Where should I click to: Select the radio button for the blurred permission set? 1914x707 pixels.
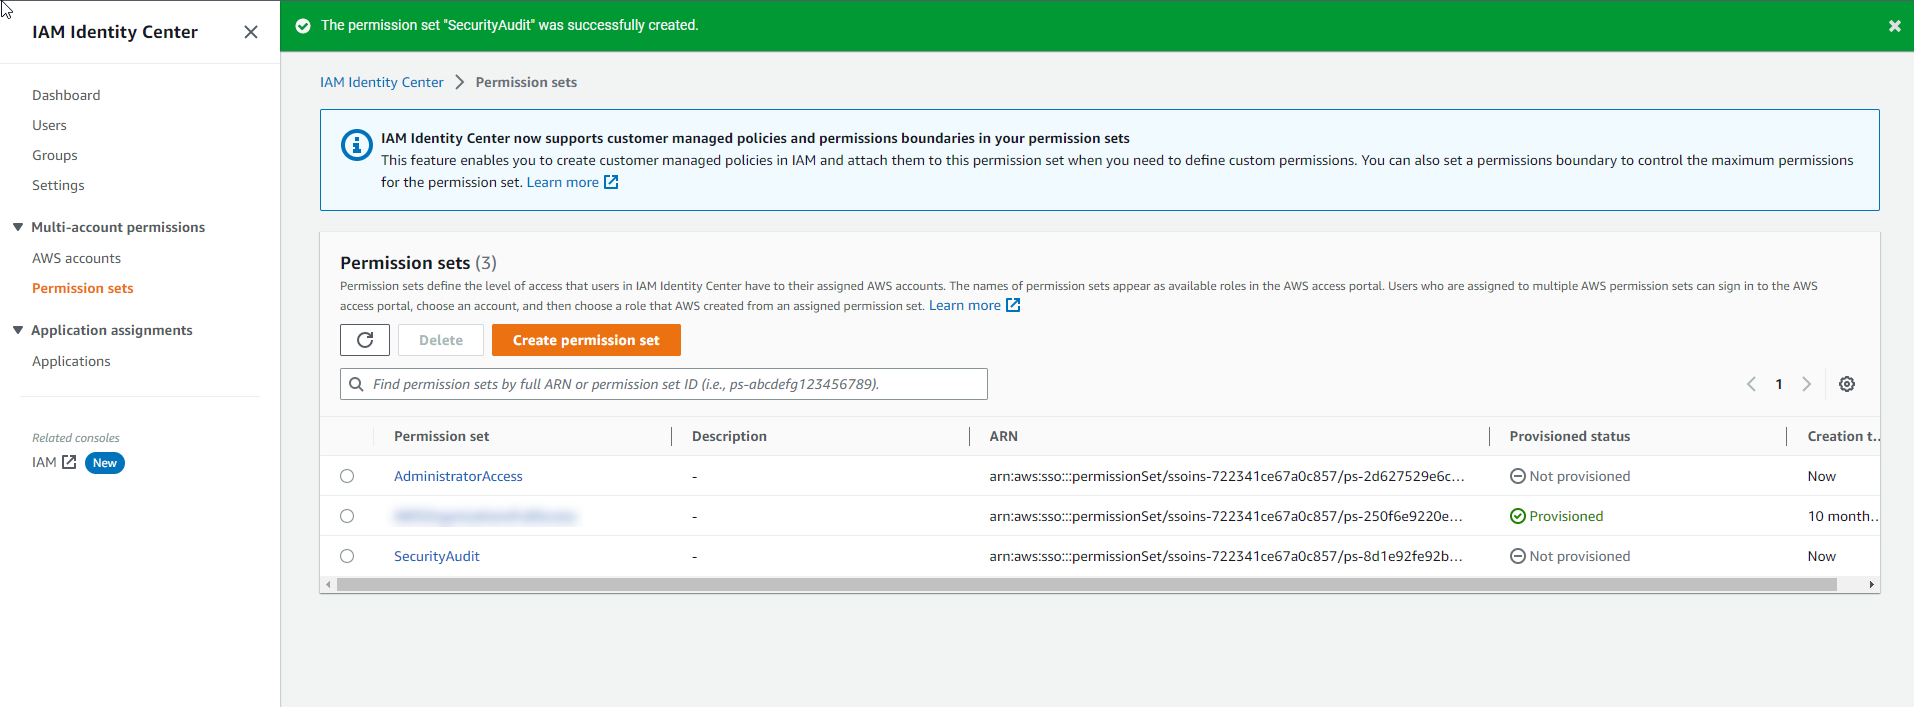347,516
